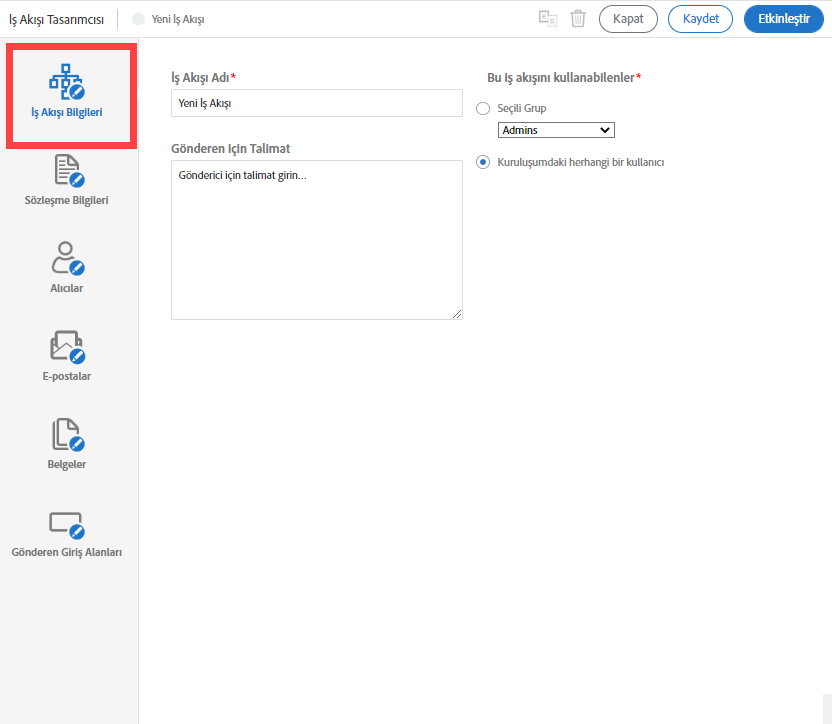Image resolution: width=832 pixels, height=724 pixels.
Task: Click the Kapat button
Action: click(x=628, y=19)
